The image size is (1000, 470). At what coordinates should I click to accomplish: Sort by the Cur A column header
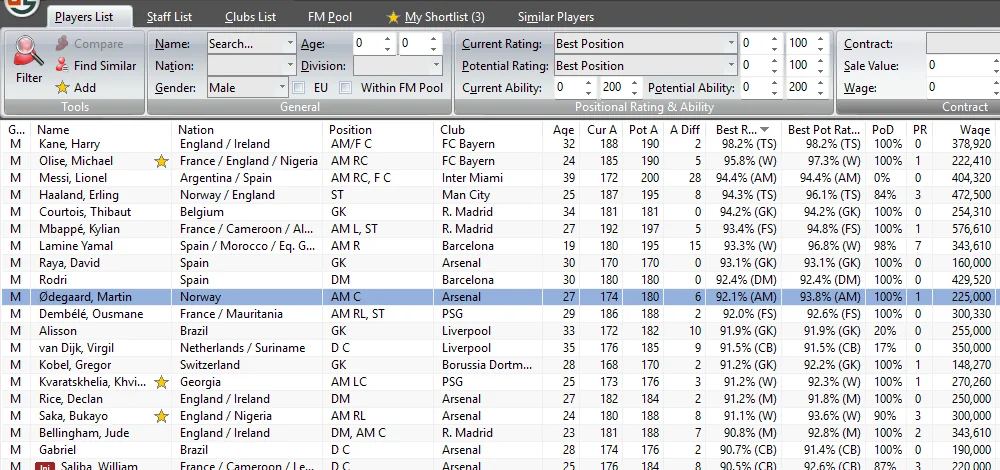tap(601, 129)
